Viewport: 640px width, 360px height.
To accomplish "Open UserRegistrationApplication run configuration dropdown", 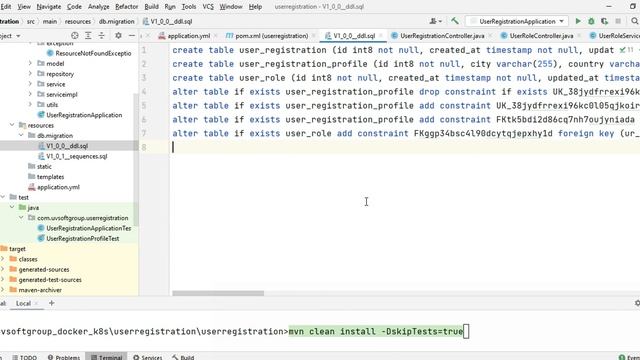I will 518,21.
